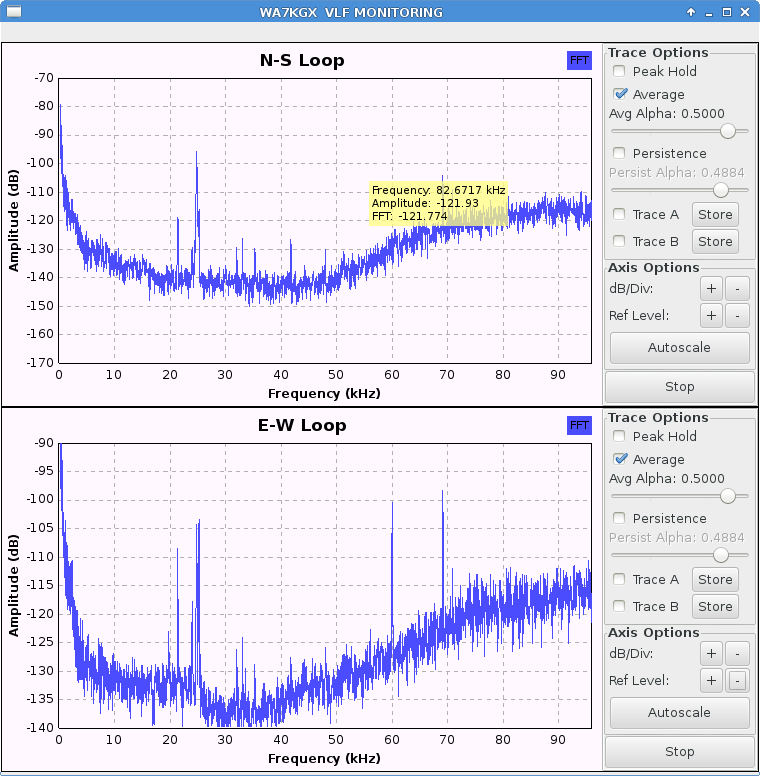The image size is (760, 776).
Task: Store Trace B for E-W Loop
Action: [x=715, y=606]
